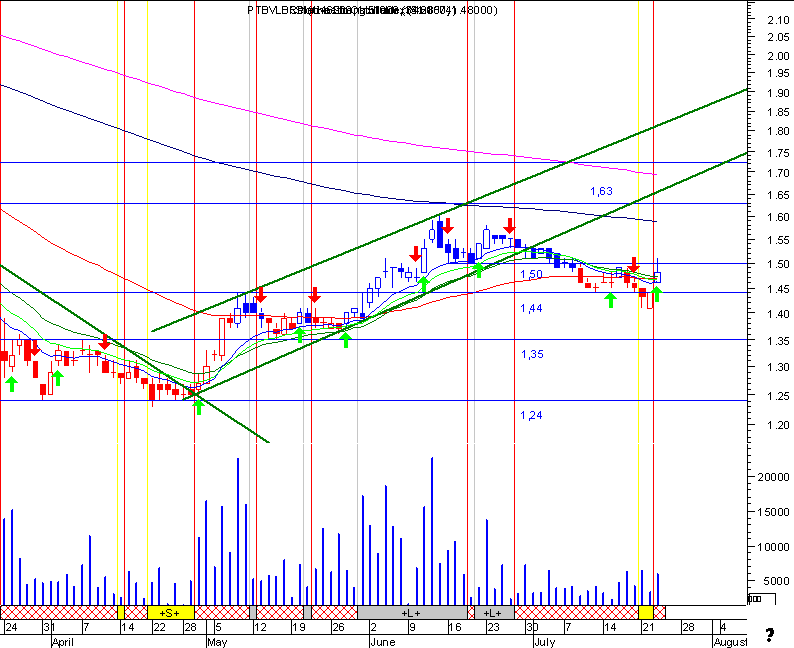Click the April month label
Screen dimensions: 794x648
point(63,642)
